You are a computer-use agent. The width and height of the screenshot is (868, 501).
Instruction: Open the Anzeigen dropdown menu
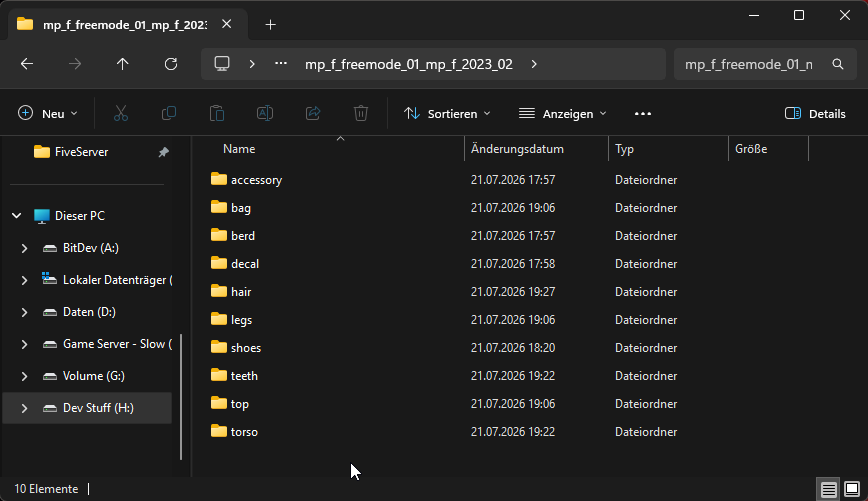tap(562, 113)
